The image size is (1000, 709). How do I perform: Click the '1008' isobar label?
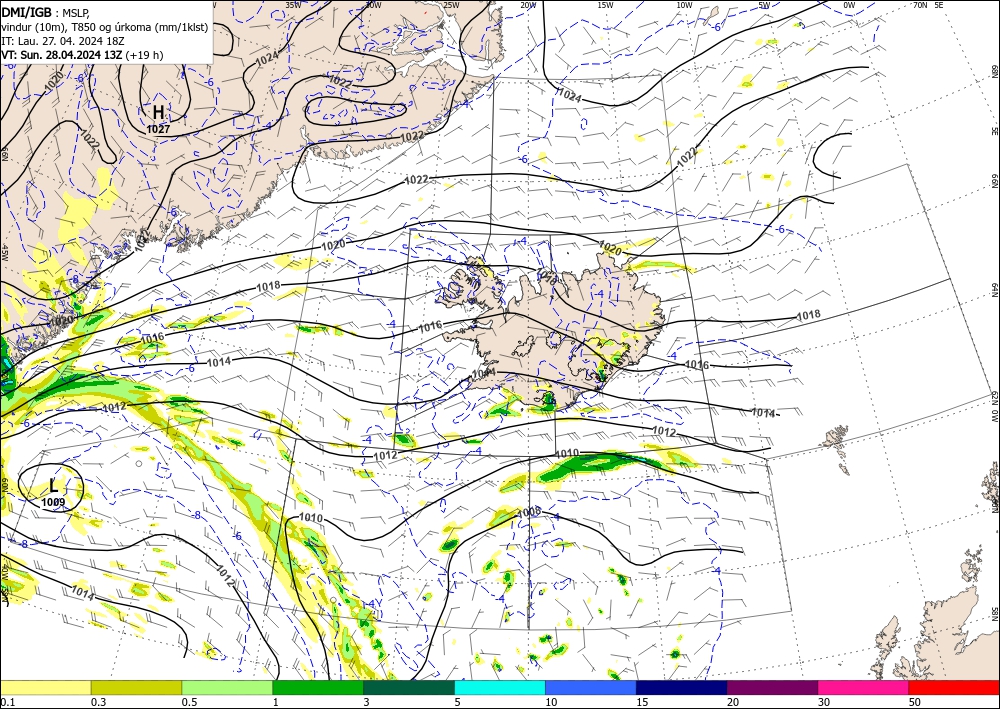point(529,513)
